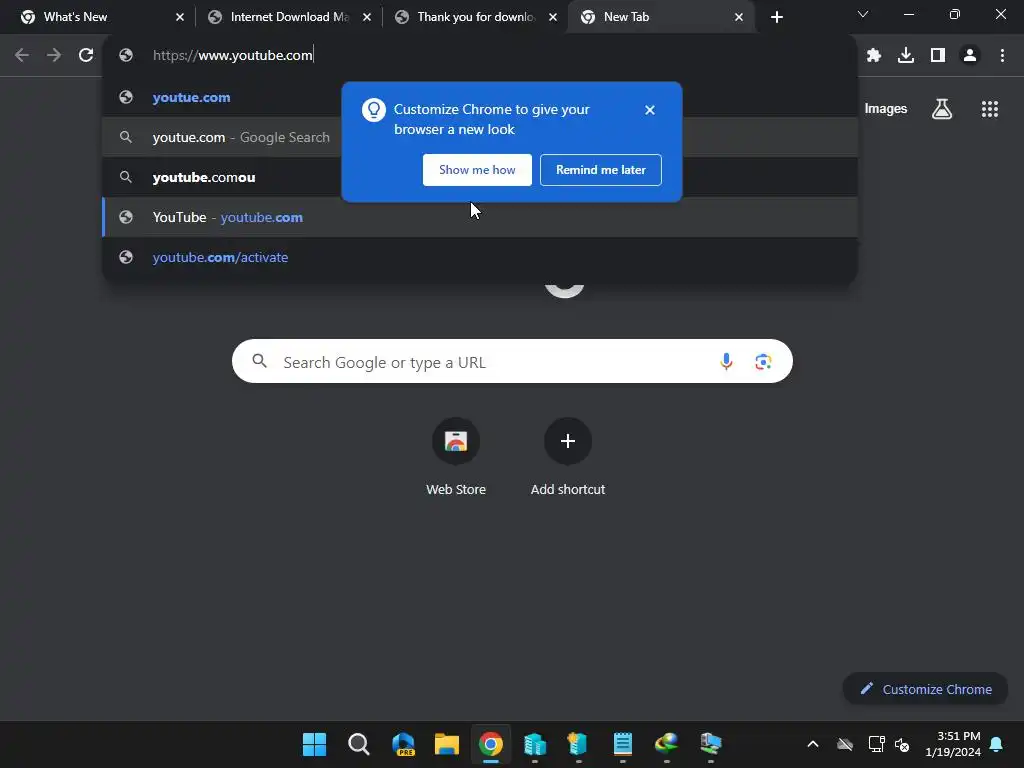Click the magnifier in Google search box
Screen dimensions: 1024x768
pos(259,360)
